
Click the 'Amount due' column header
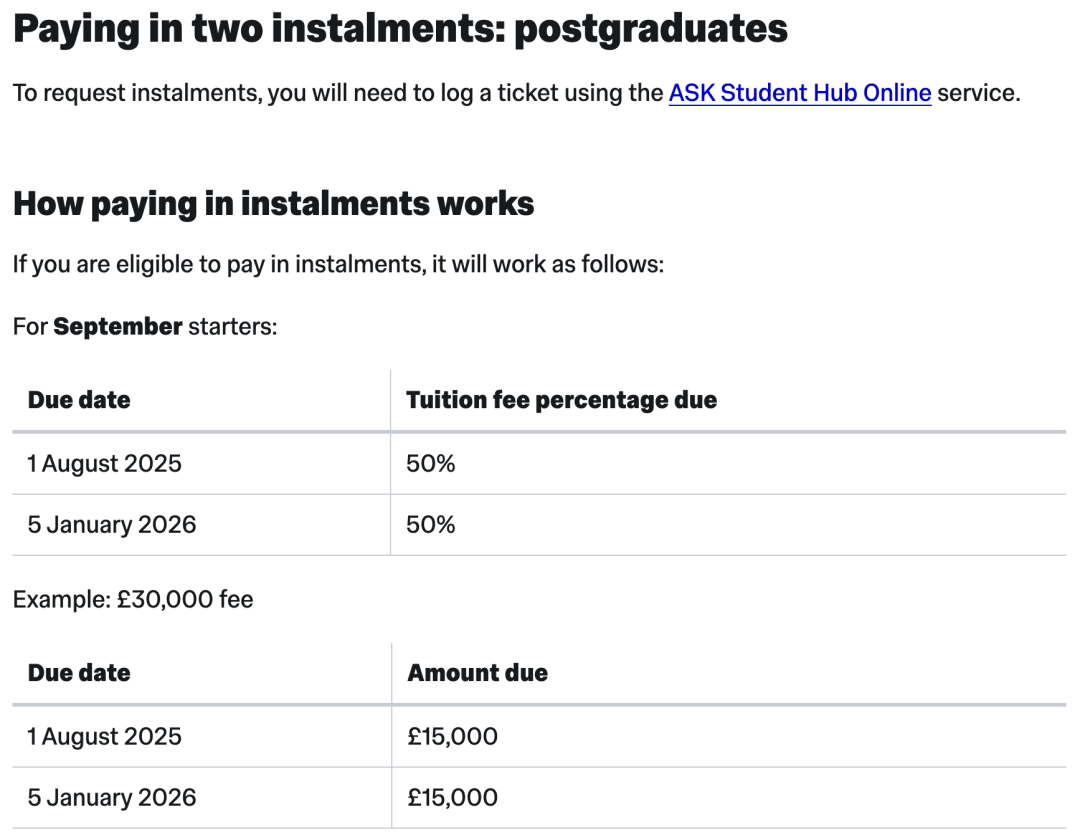click(477, 673)
